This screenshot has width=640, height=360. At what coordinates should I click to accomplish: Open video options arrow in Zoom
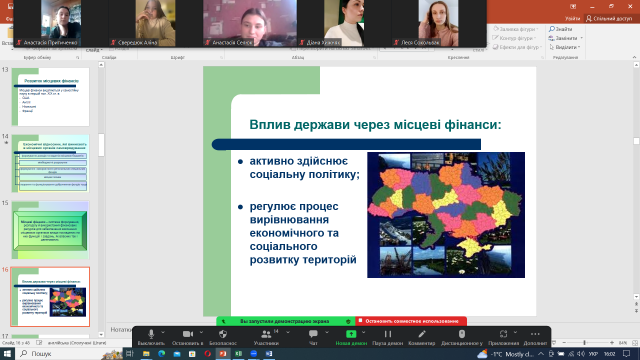point(201,333)
